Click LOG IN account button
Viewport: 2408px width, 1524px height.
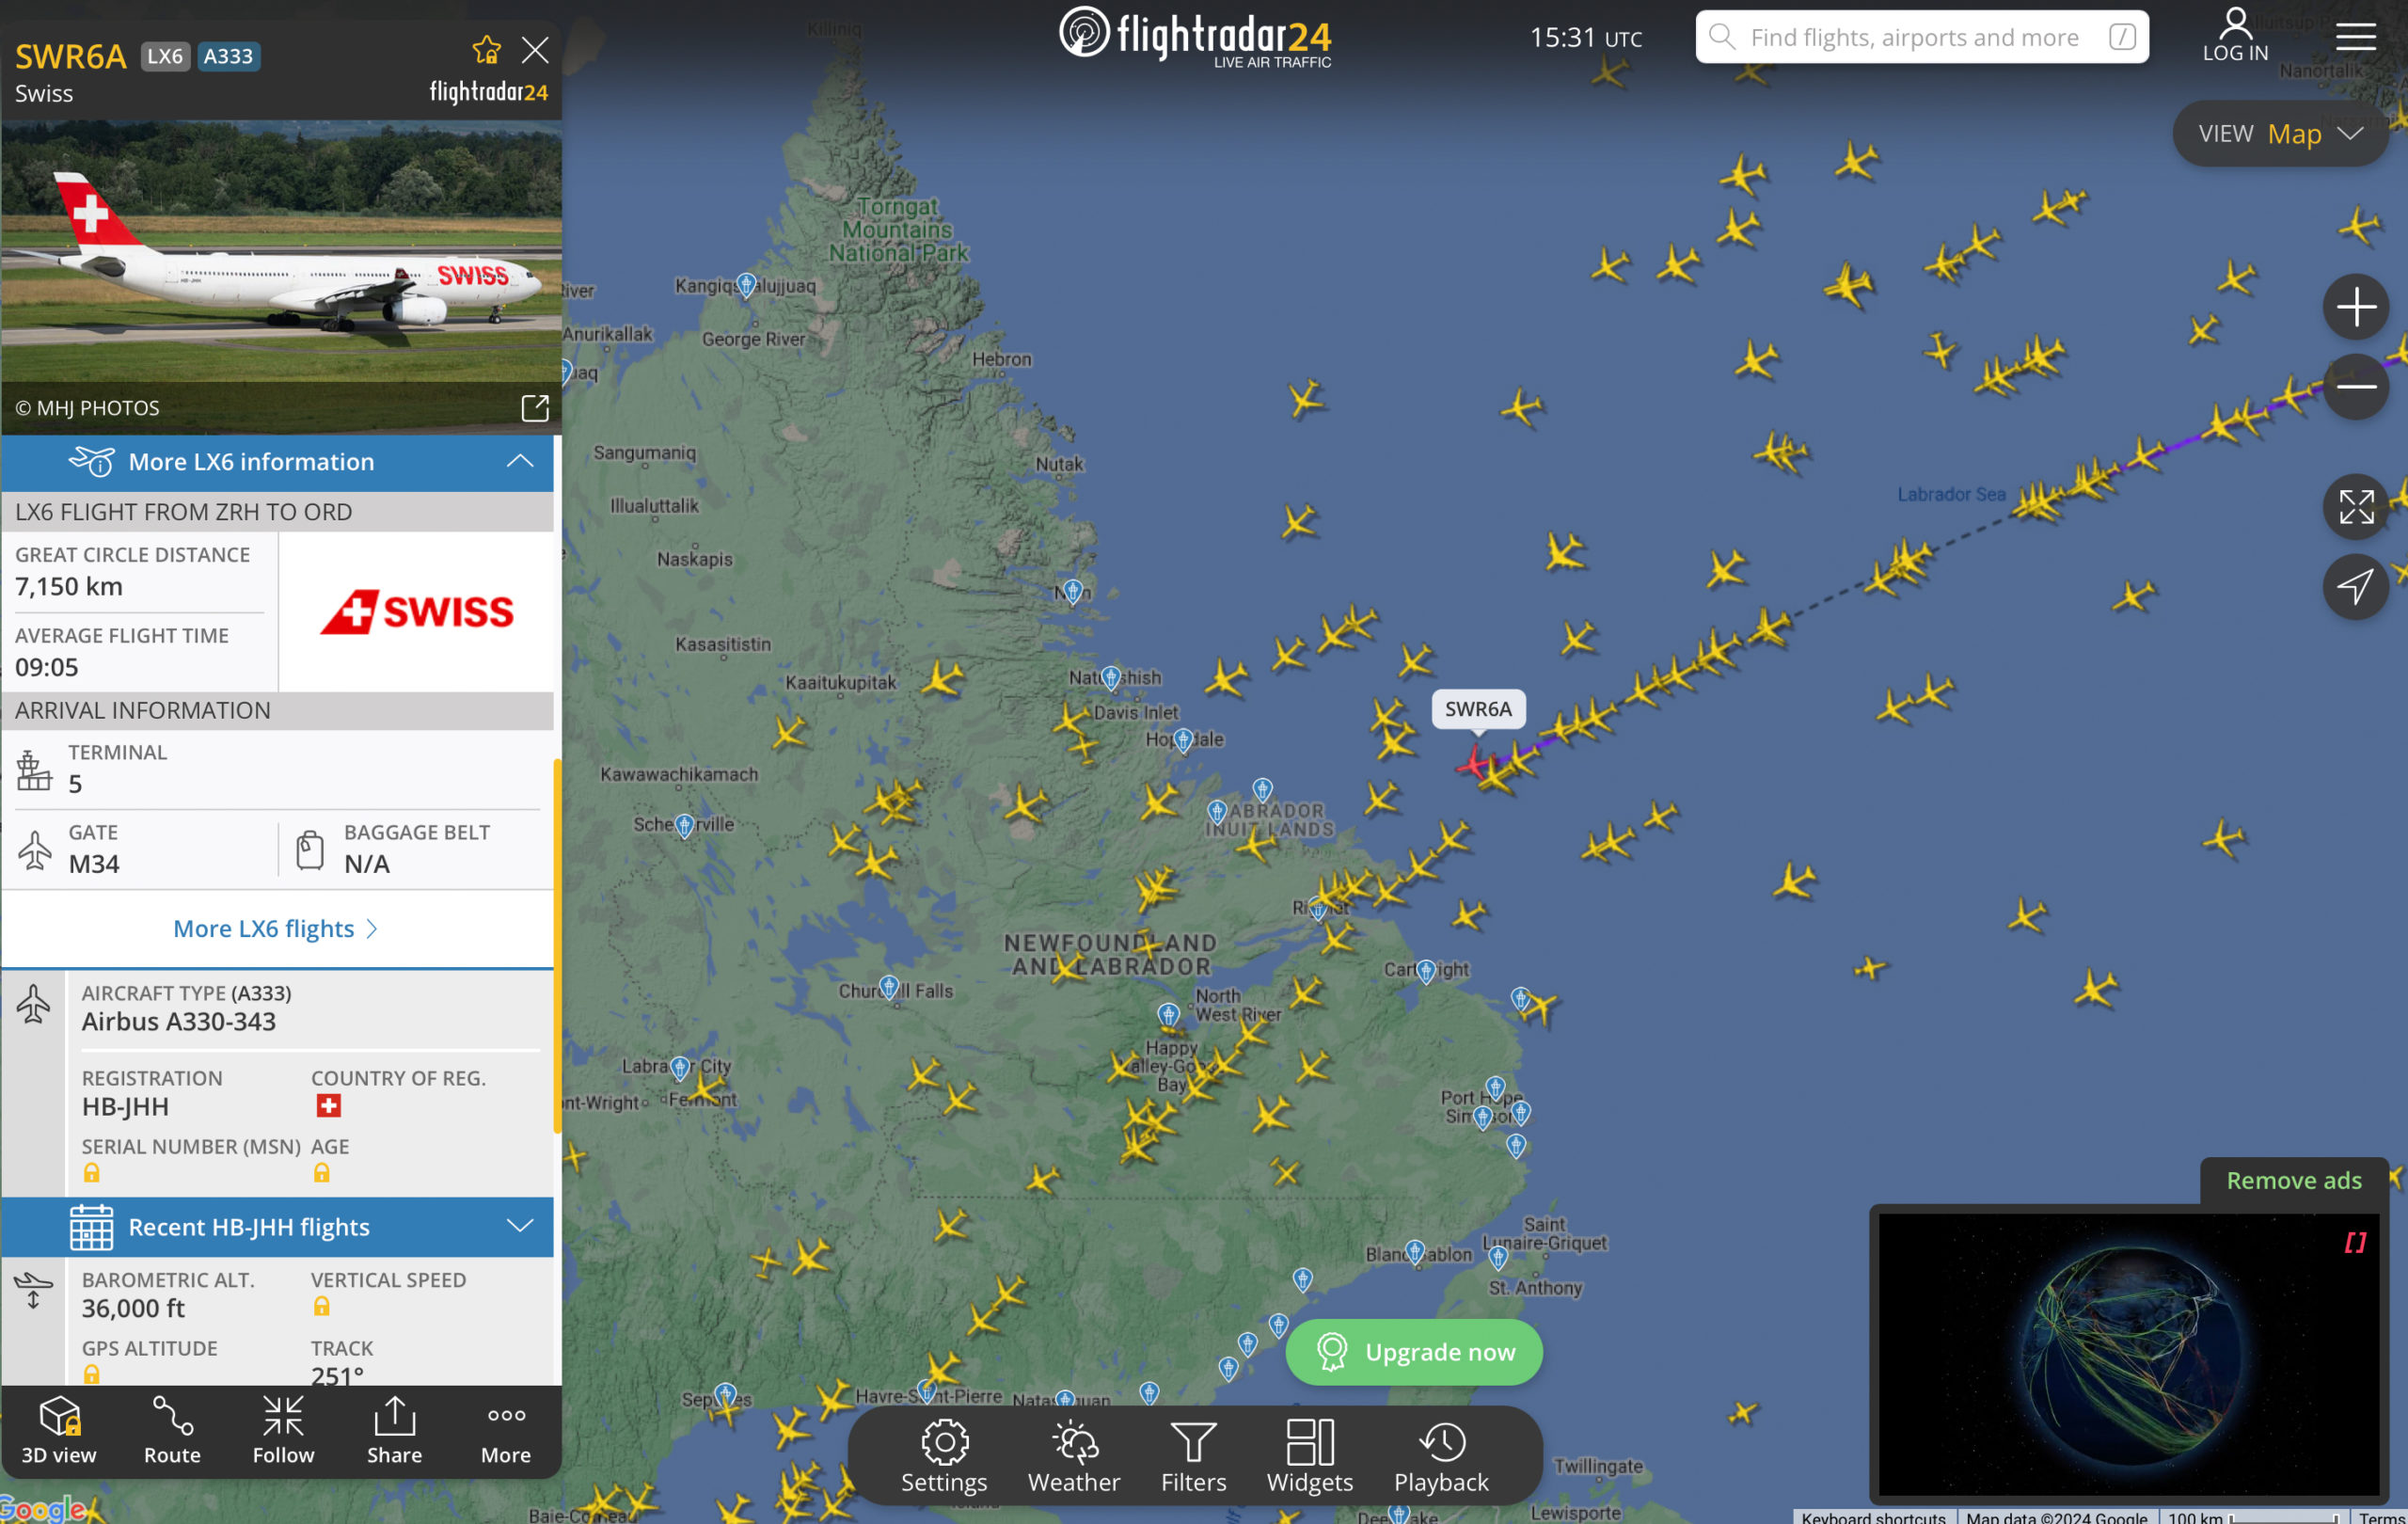pyautogui.click(x=2235, y=36)
